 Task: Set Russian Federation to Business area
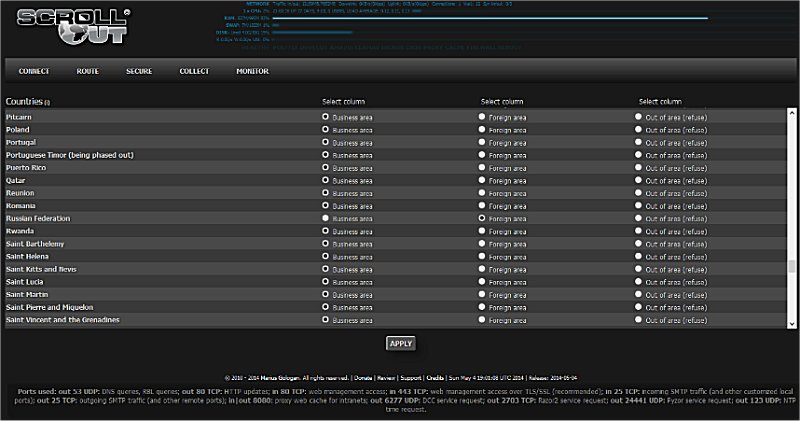325,218
